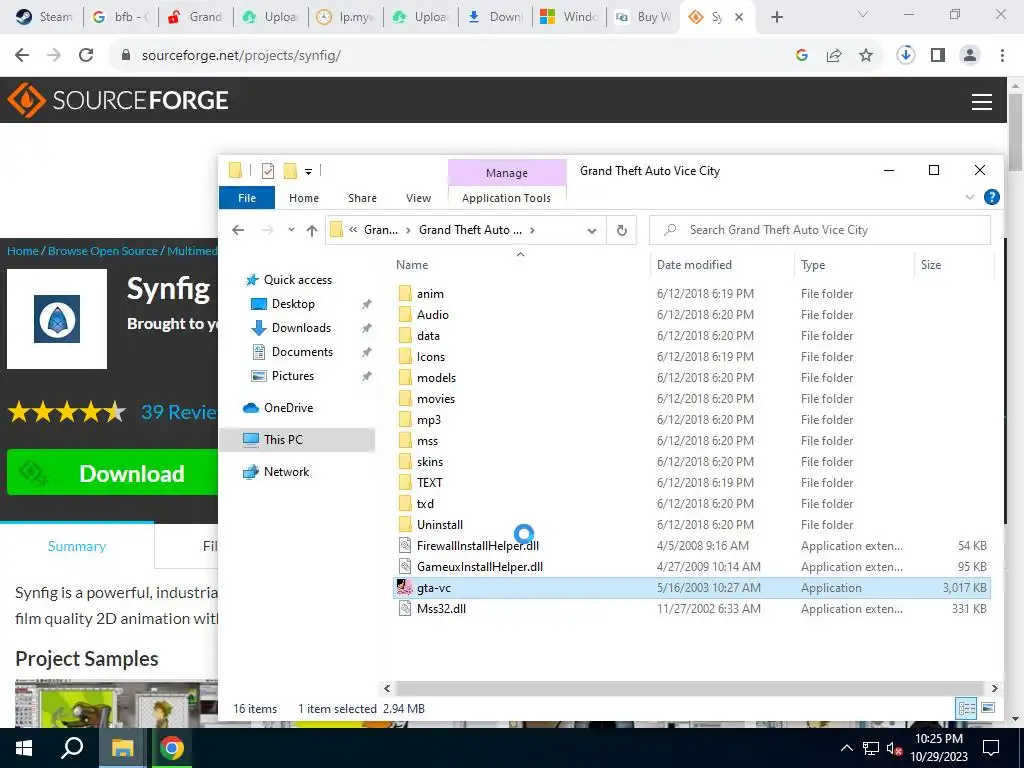The image size is (1024, 768).
Task: Select OneDrive in the navigation pane
Action: click(288, 408)
